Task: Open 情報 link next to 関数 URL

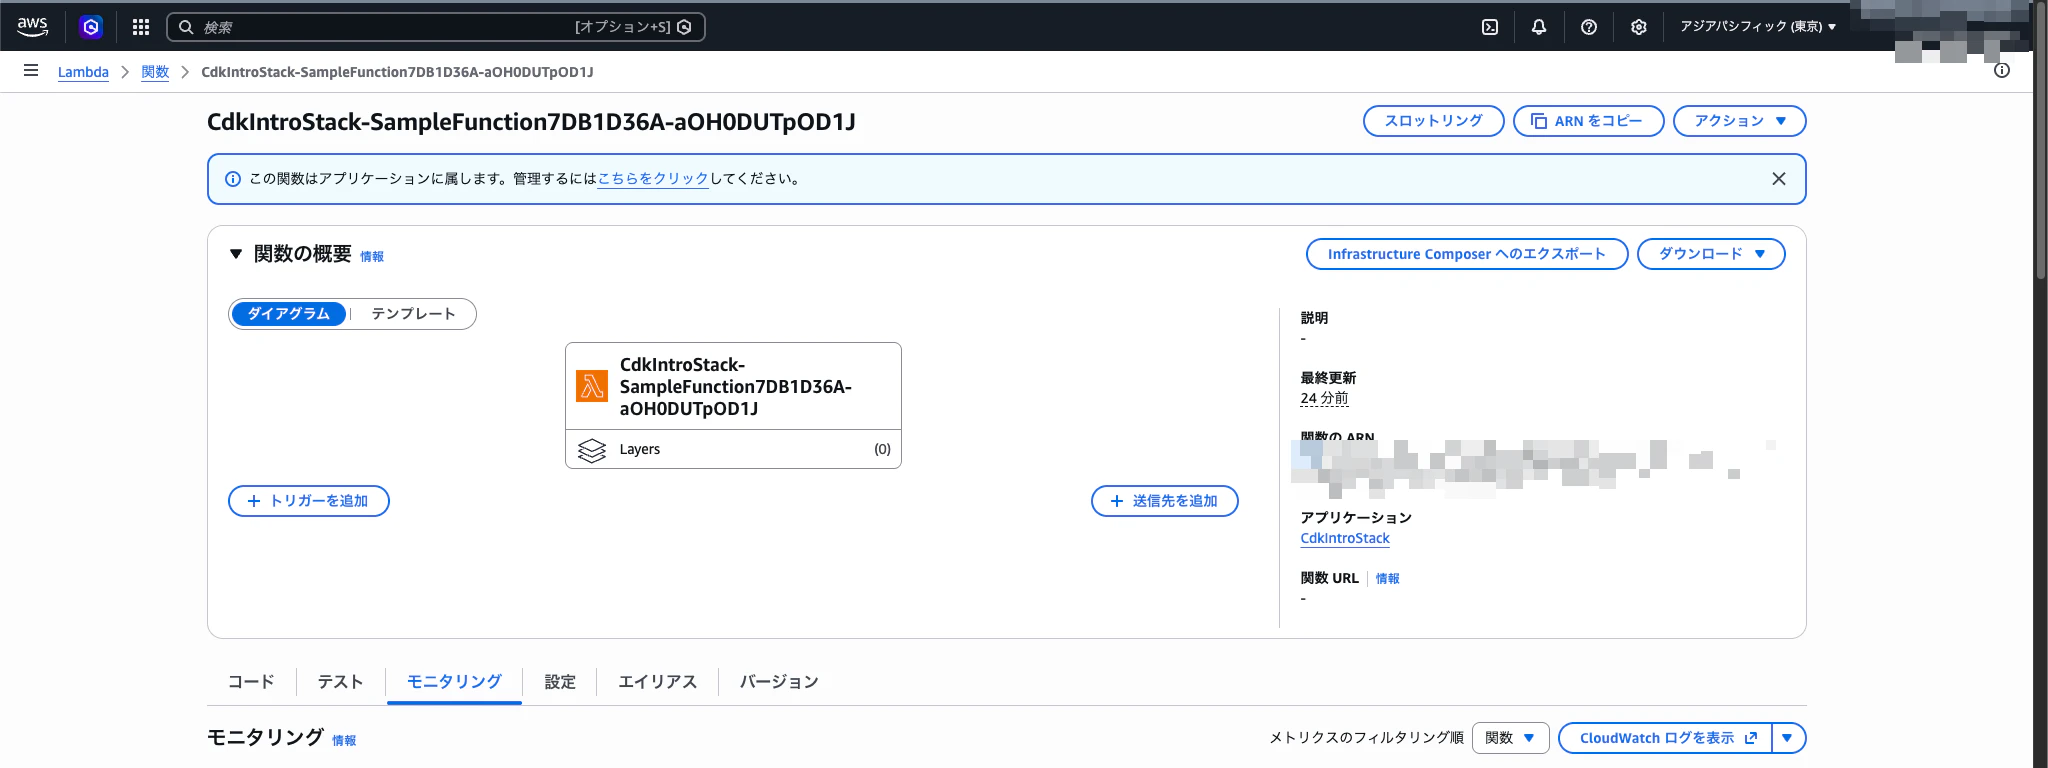Action: 1388,579
